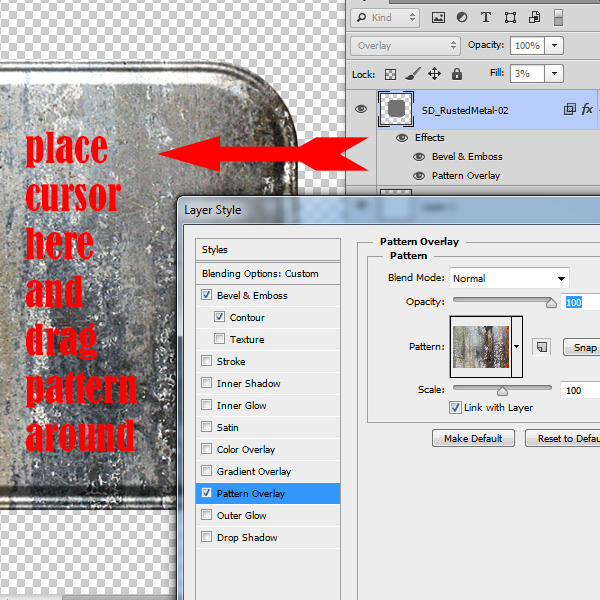Click create new preset from pattern icon

tap(542, 347)
